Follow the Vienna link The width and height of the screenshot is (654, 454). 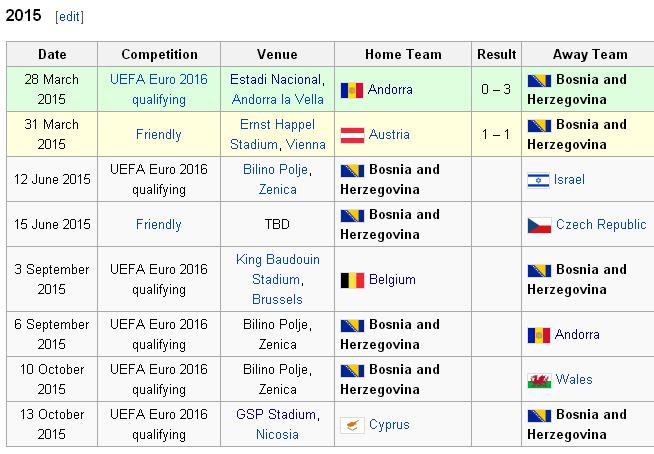(306, 144)
